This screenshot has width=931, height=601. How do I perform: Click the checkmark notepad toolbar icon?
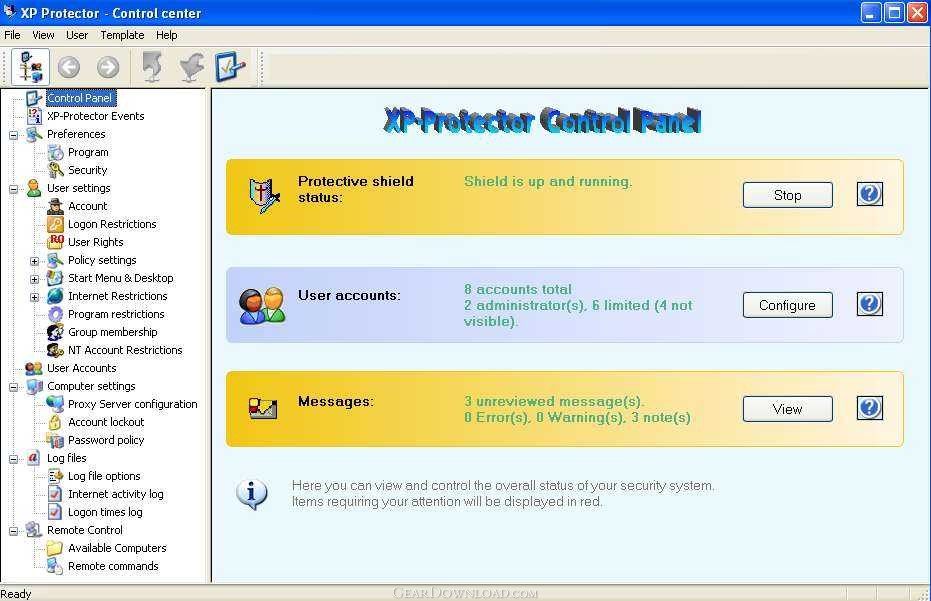click(x=230, y=67)
